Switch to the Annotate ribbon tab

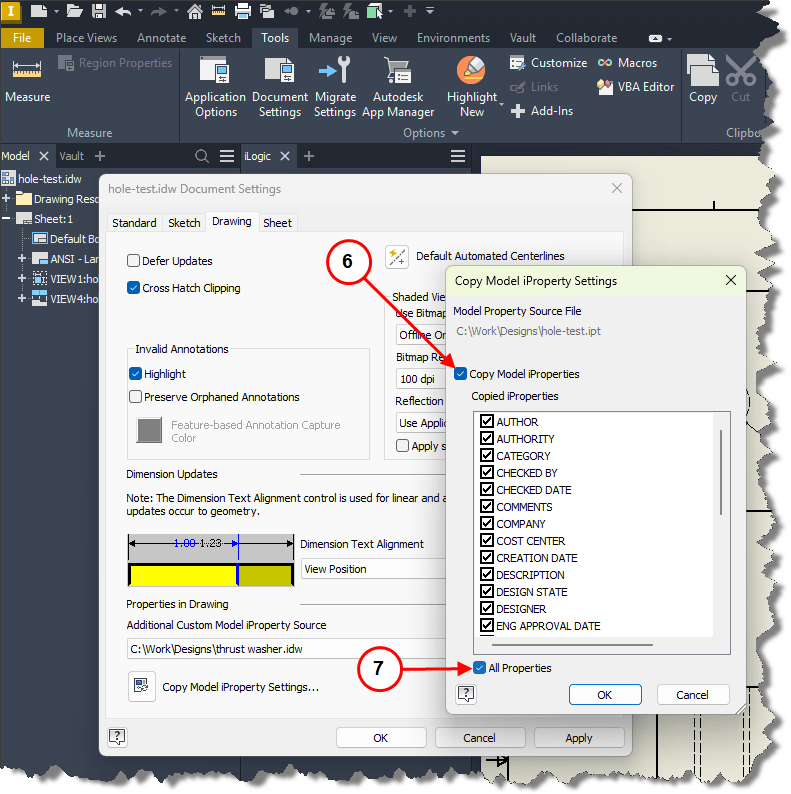pos(162,38)
